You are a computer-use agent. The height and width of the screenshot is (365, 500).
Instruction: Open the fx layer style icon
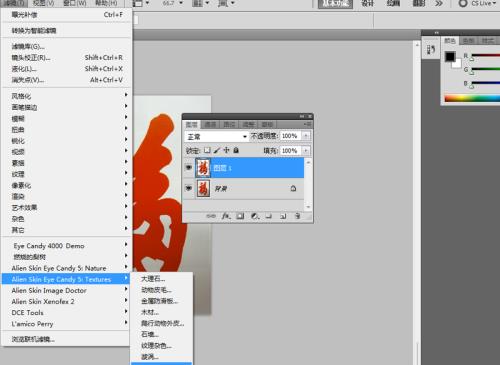click(226, 216)
